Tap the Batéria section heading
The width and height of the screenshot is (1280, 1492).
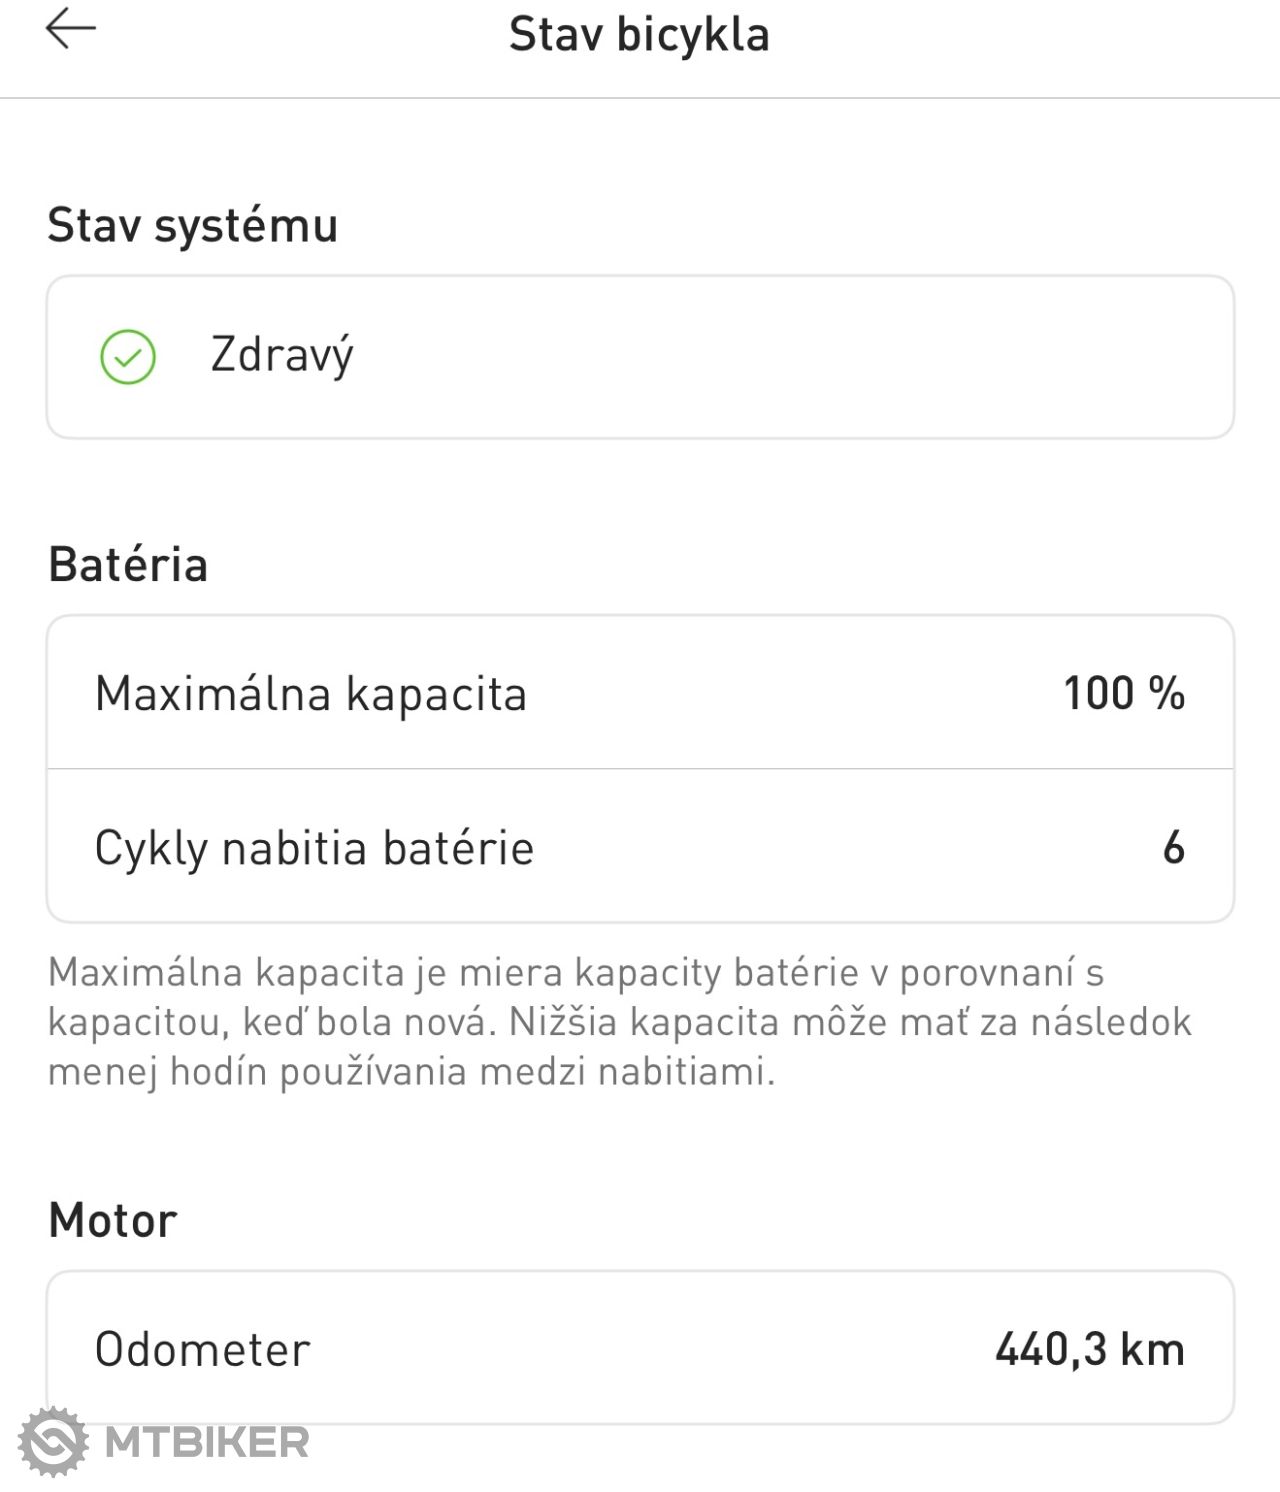128,565
